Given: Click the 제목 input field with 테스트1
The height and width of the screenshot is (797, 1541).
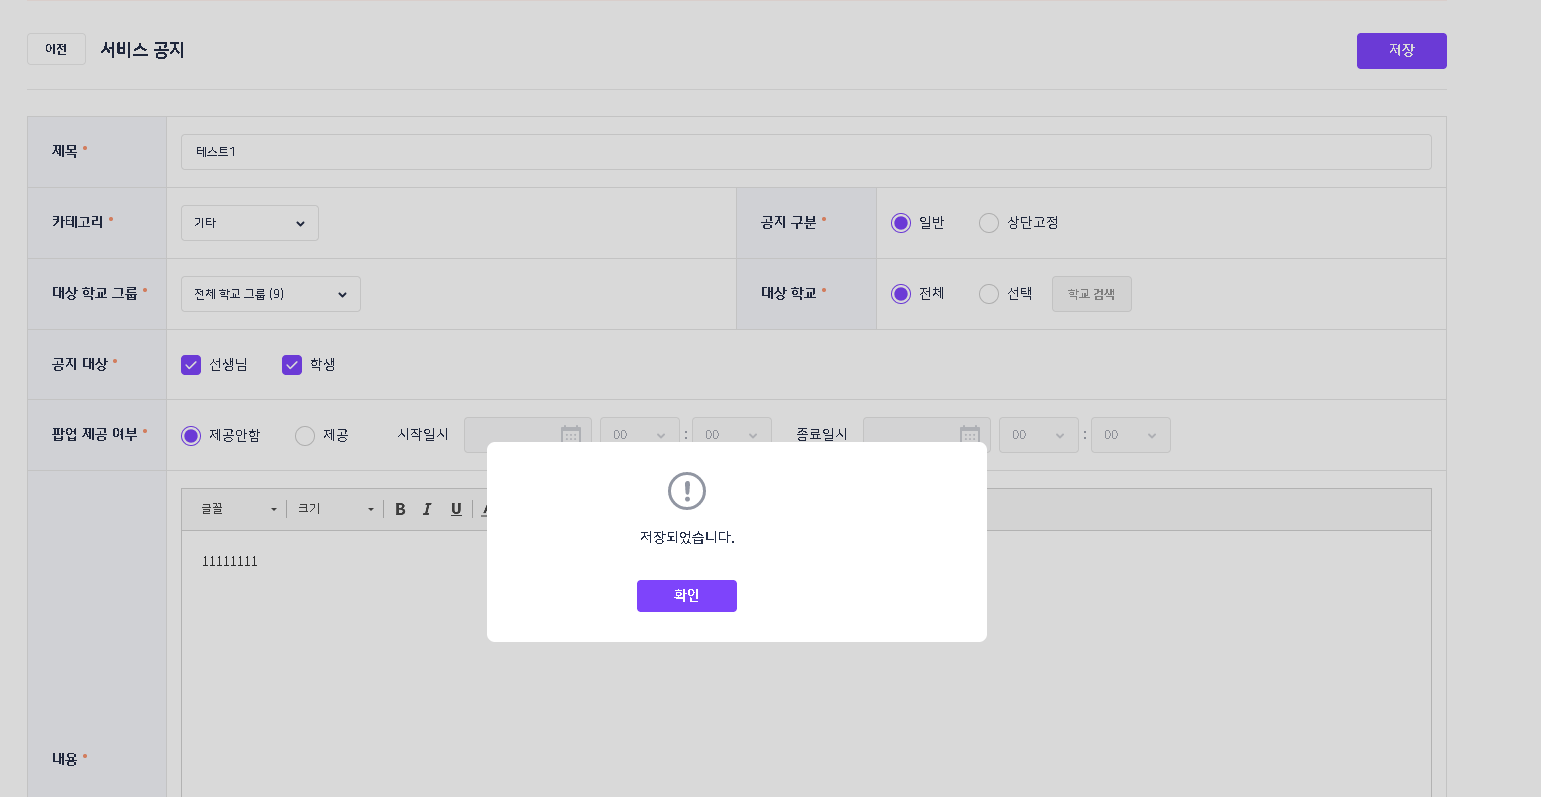Looking at the screenshot, I should (x=806, y=152).
